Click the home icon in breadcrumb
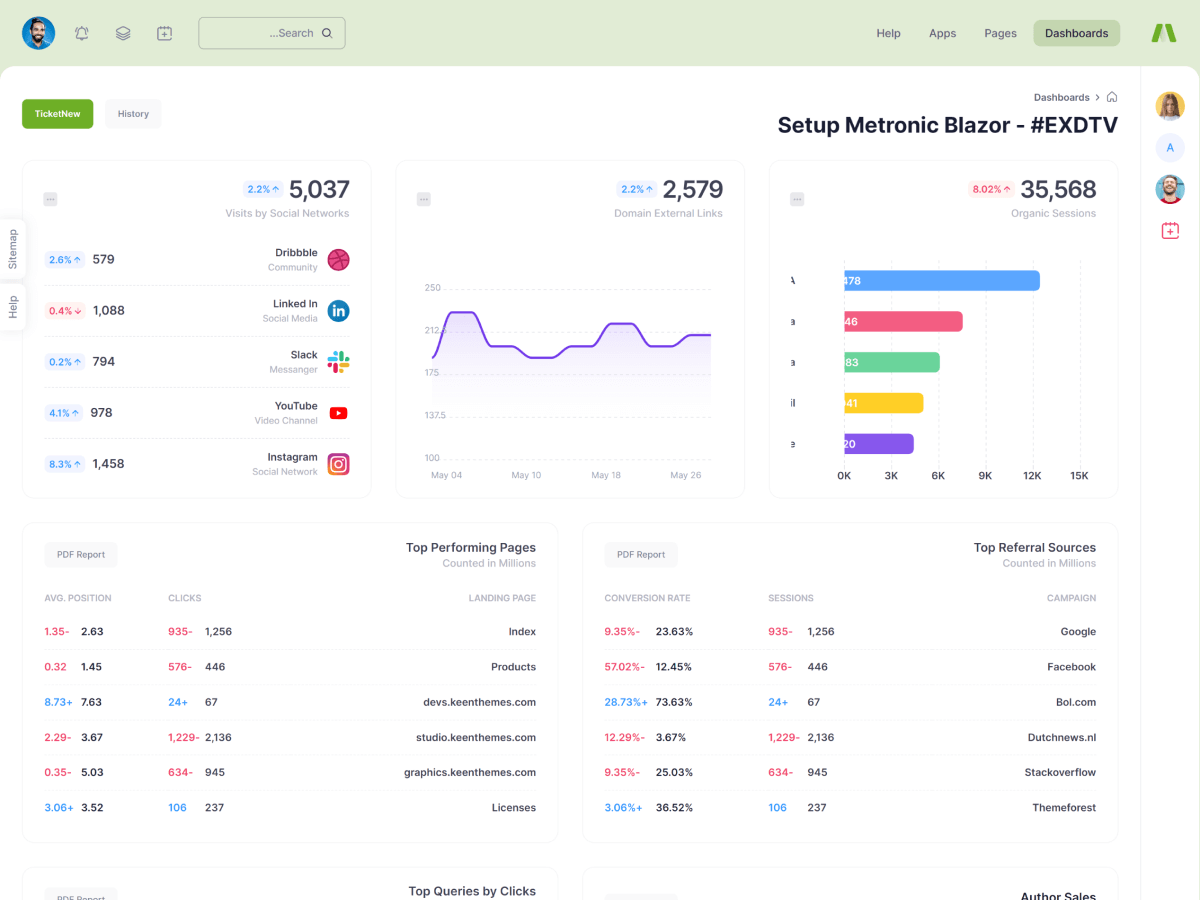 pos(1112,97)
